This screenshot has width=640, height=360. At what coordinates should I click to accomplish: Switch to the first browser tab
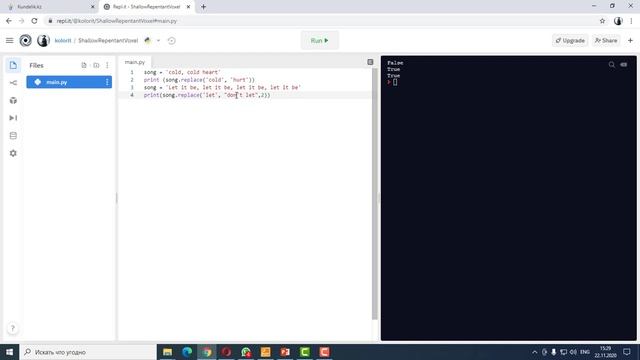[51, 7]
